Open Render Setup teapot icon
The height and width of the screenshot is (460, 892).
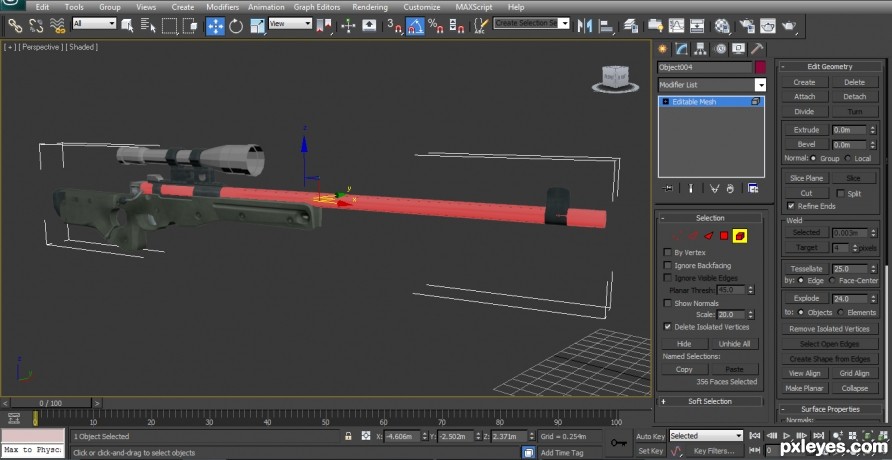click(x=747, y=25)
